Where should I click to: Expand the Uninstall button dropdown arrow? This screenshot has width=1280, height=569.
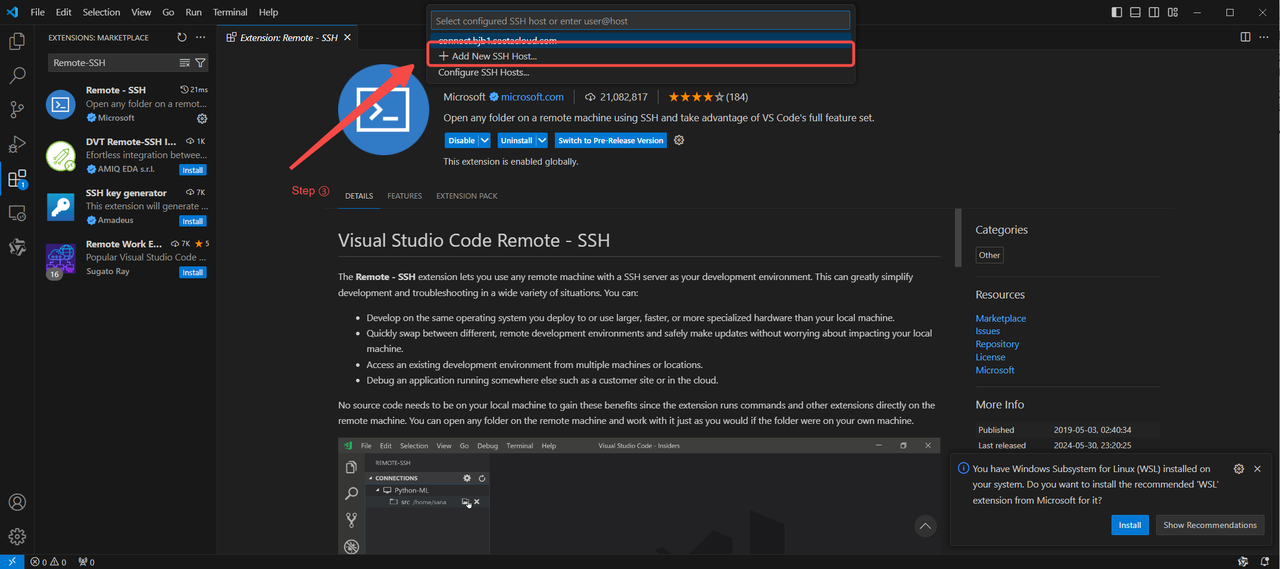[x=542, y=141]
